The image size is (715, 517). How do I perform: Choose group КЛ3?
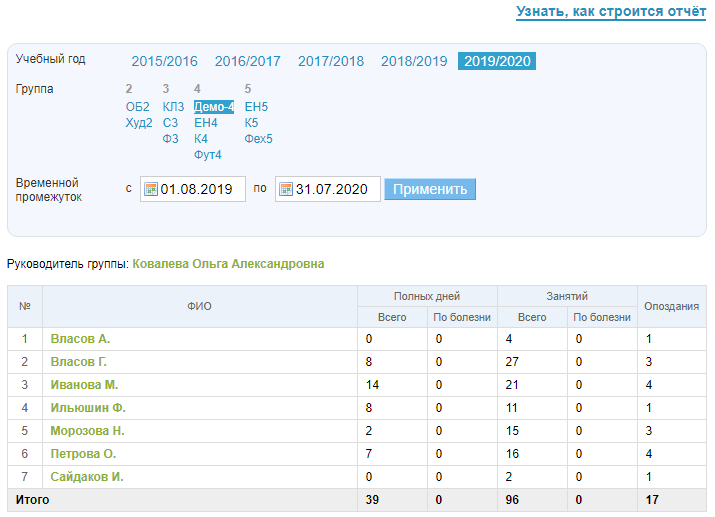coord(173,107)
